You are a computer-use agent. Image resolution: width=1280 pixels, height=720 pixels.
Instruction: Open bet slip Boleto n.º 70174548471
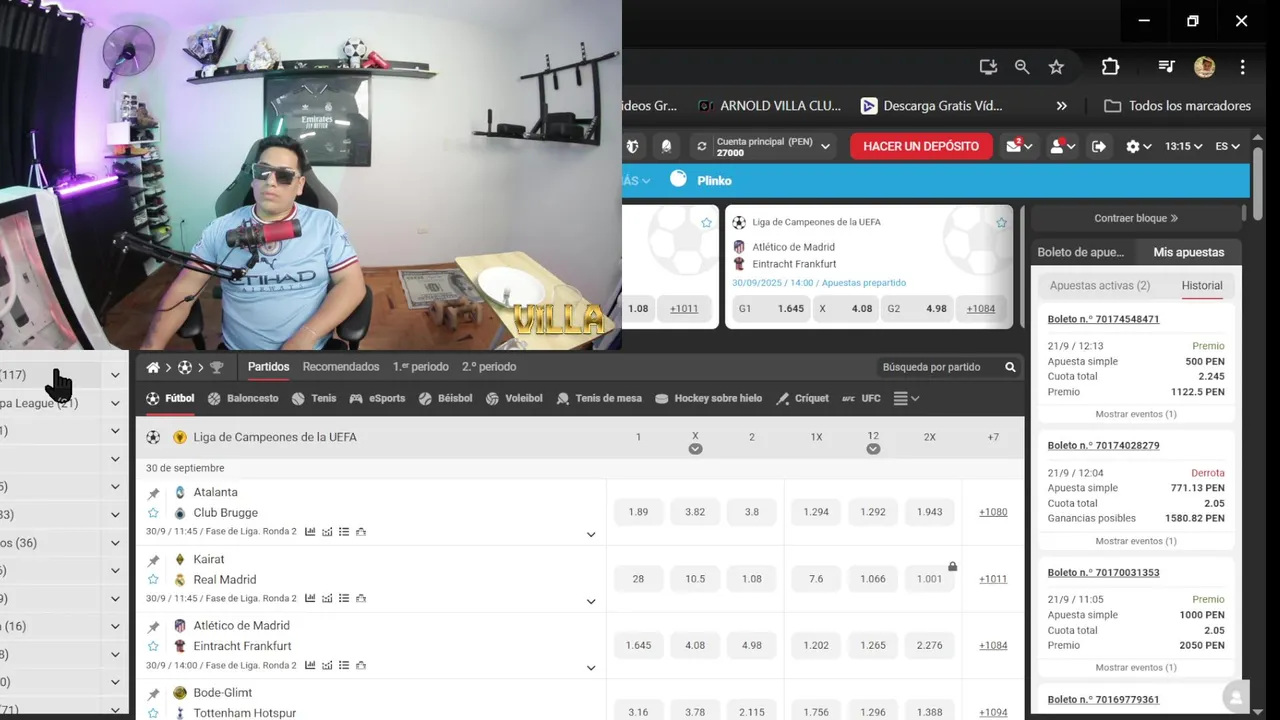(1103, 319)
